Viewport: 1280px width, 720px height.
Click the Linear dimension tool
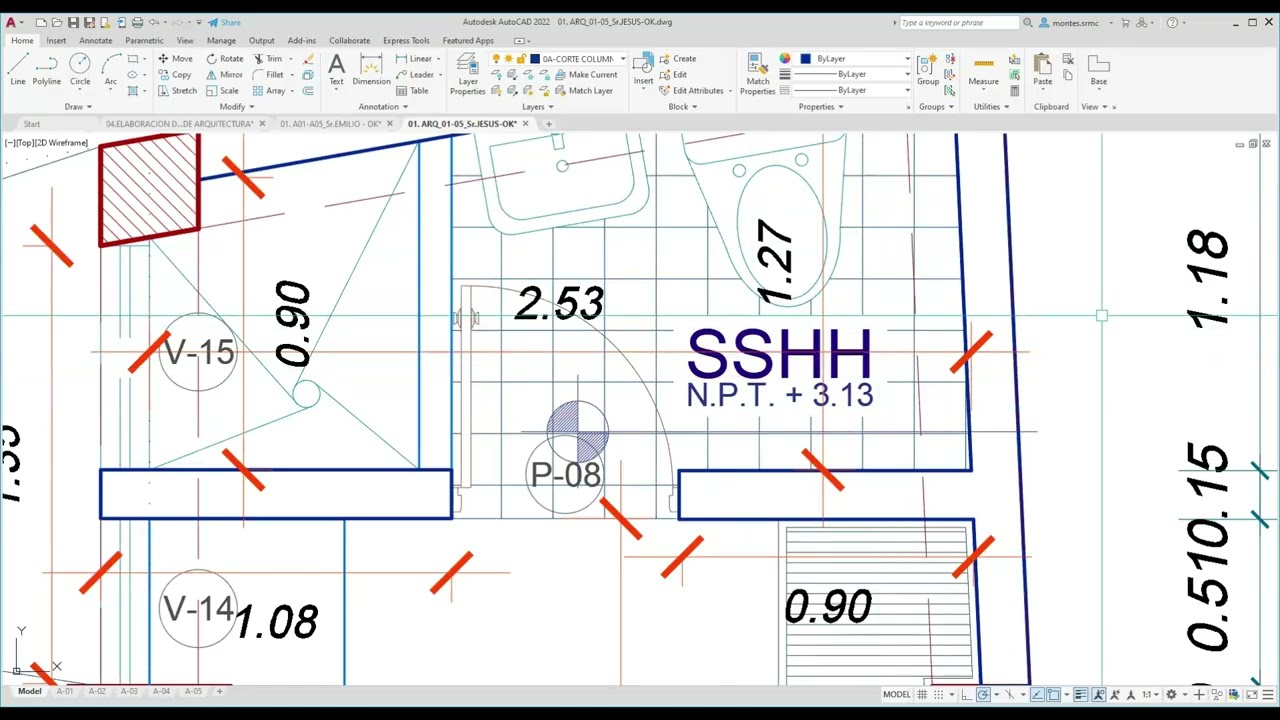point(413,59)
